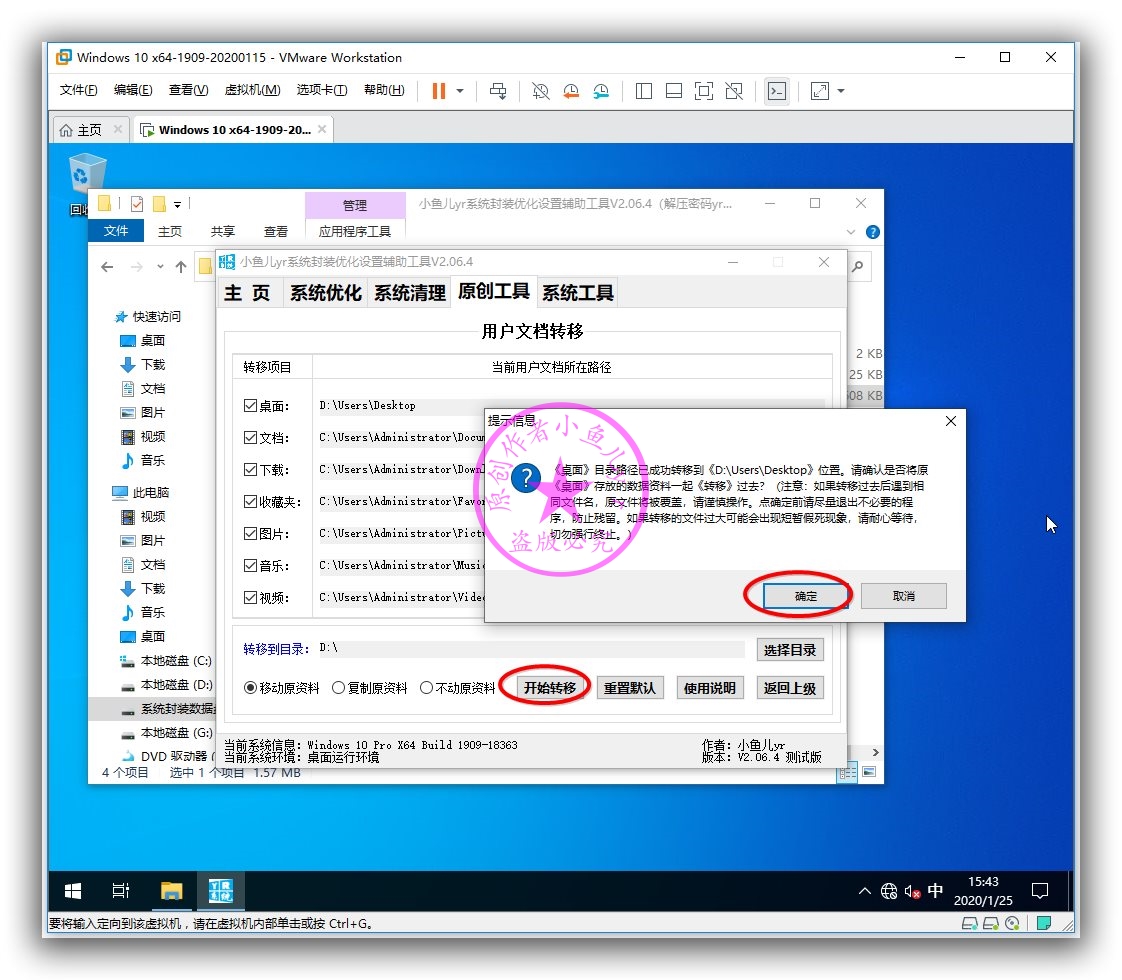Click the Explorer up-directory arrow
The width and height of the screenshot is (1122, 980).
point(181,267)
